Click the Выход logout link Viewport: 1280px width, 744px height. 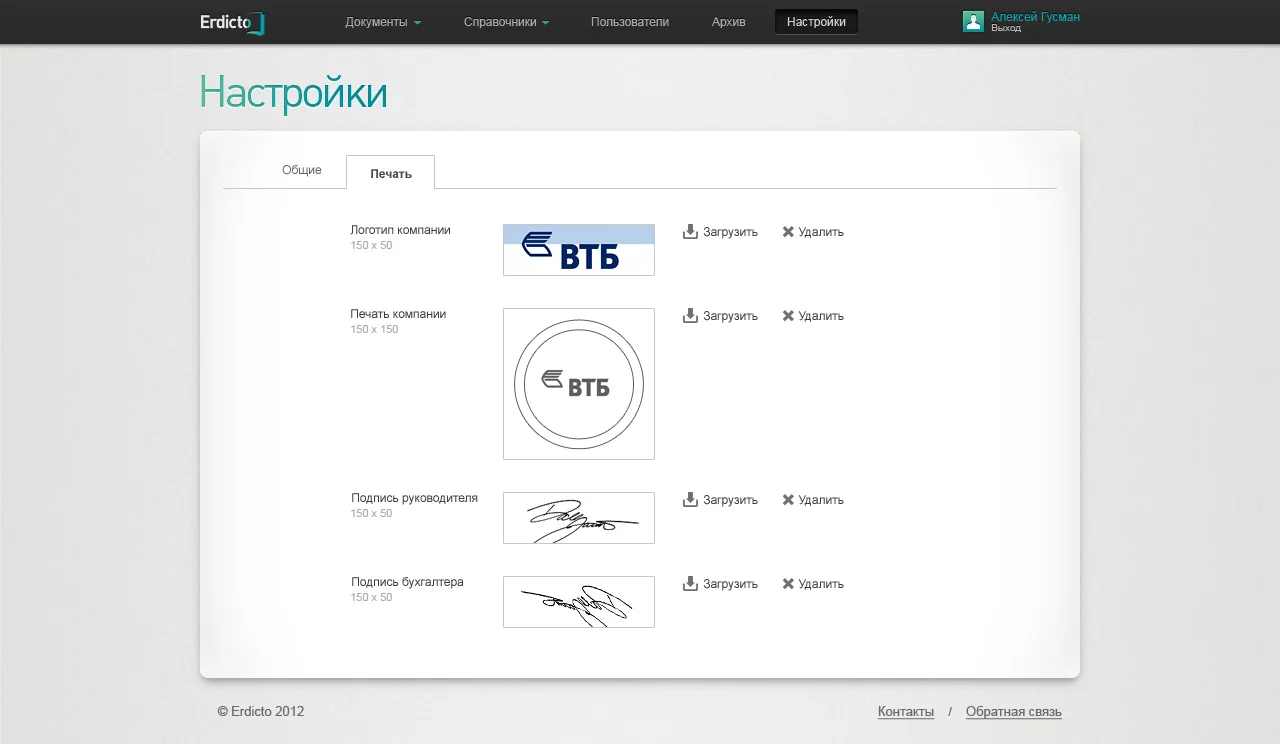point(1006,29)
